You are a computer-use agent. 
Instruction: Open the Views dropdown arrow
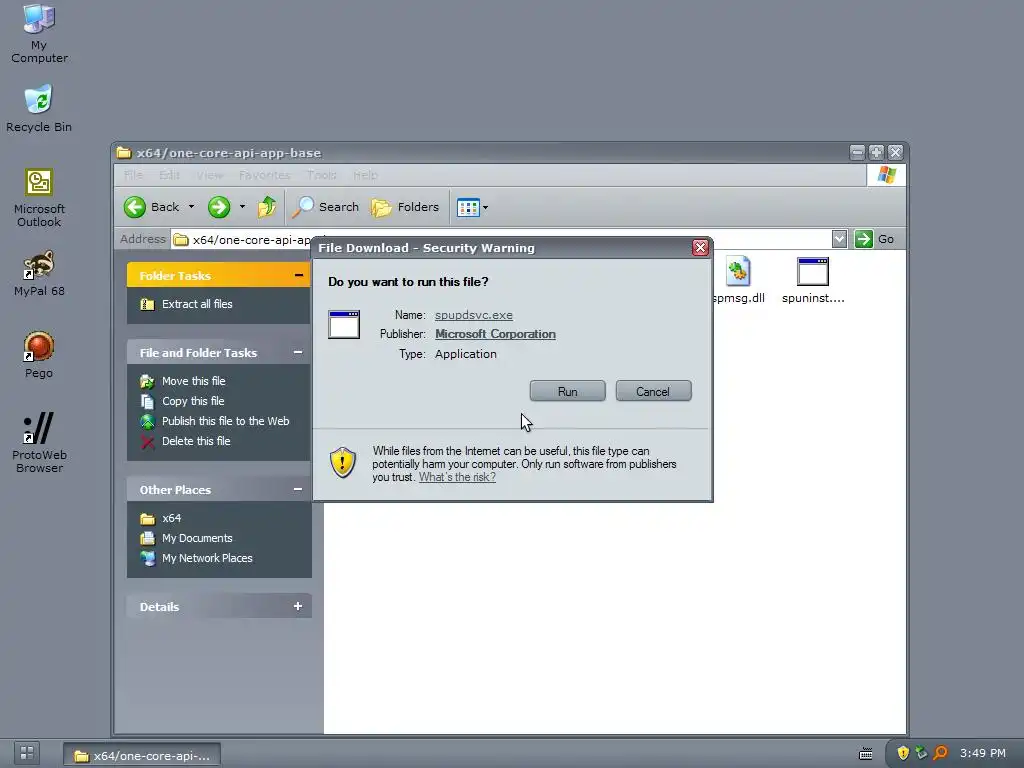pos(485,208)
